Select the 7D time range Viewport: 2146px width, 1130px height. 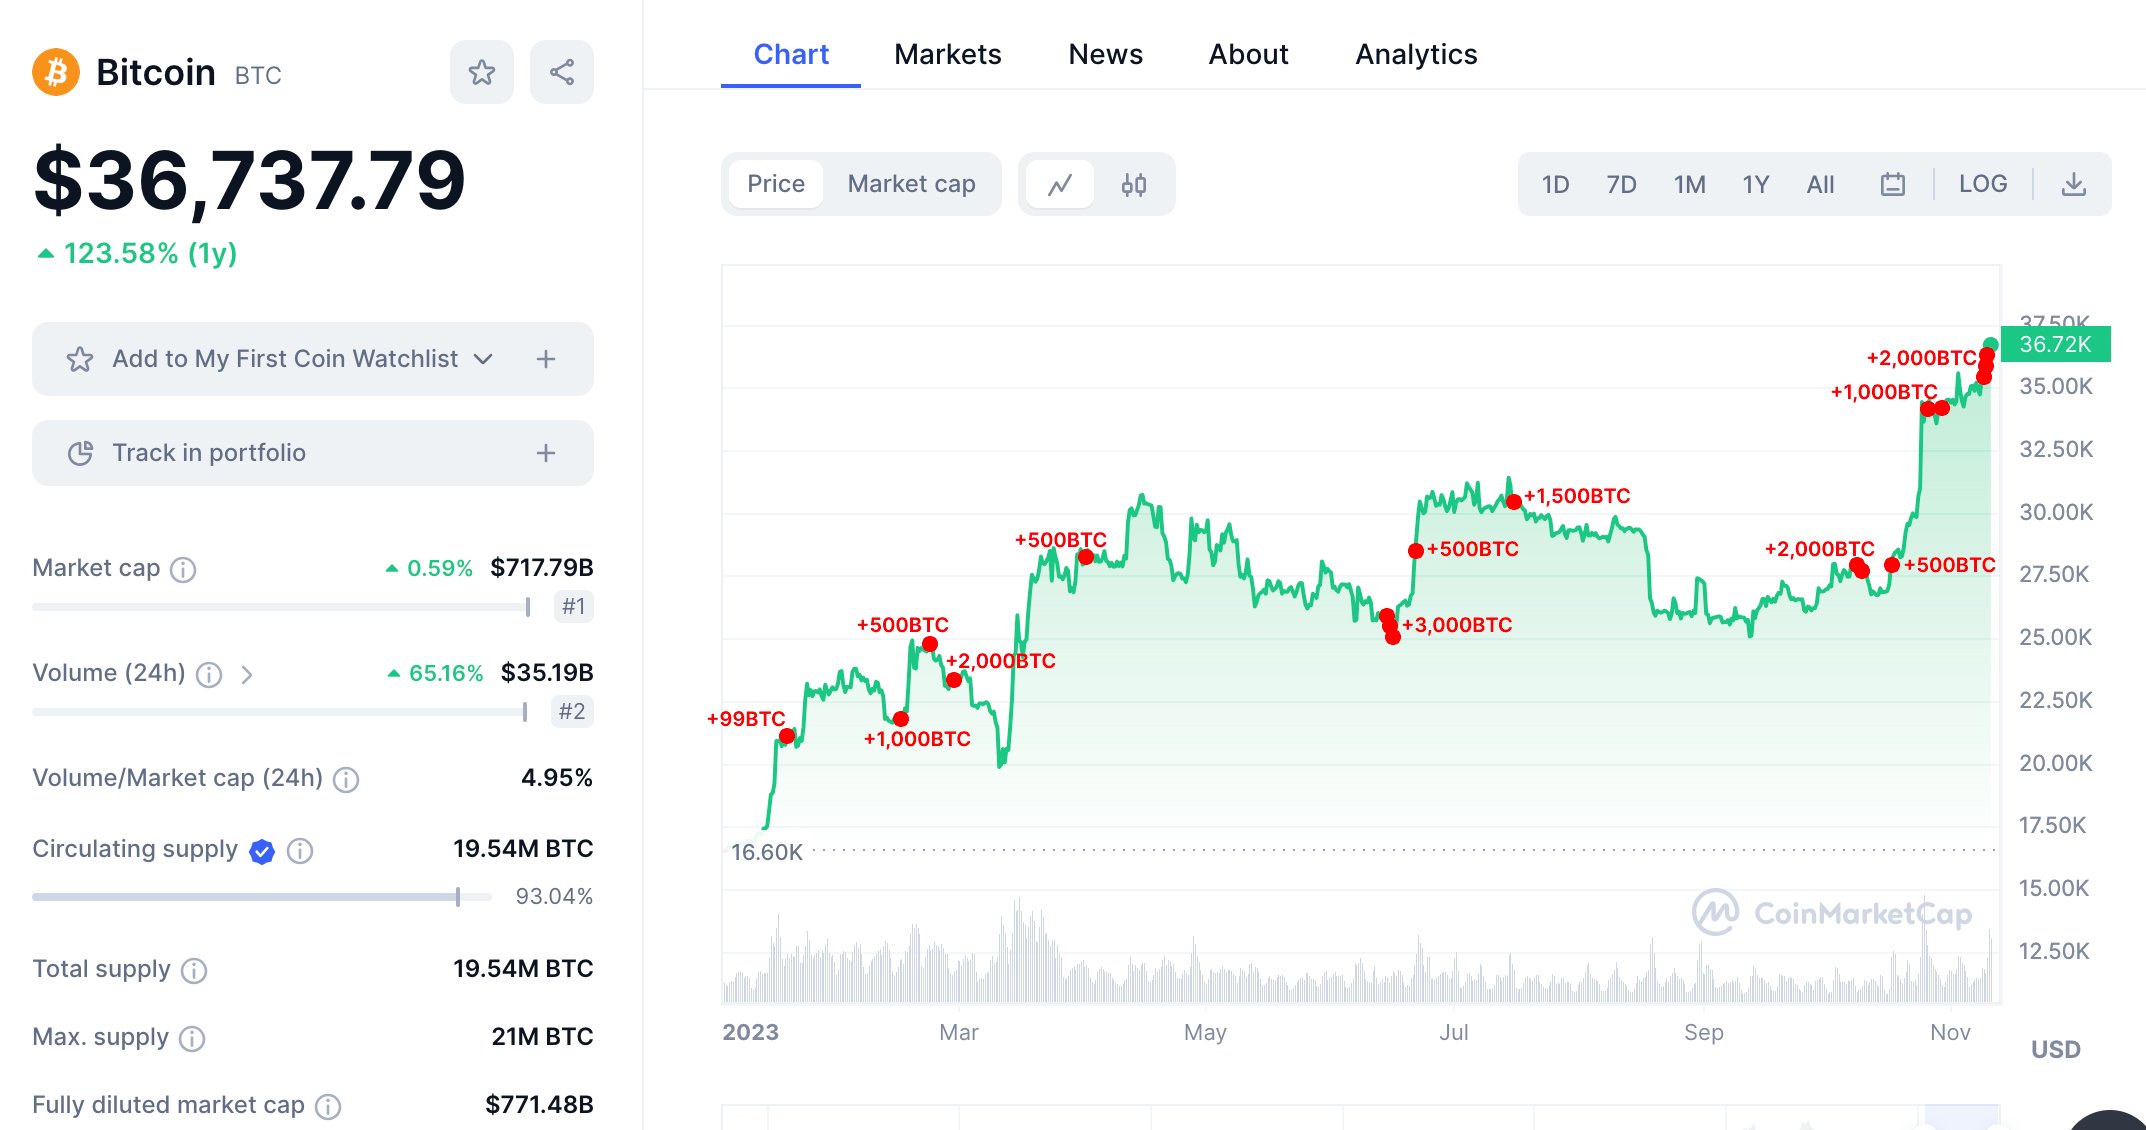1620,184
